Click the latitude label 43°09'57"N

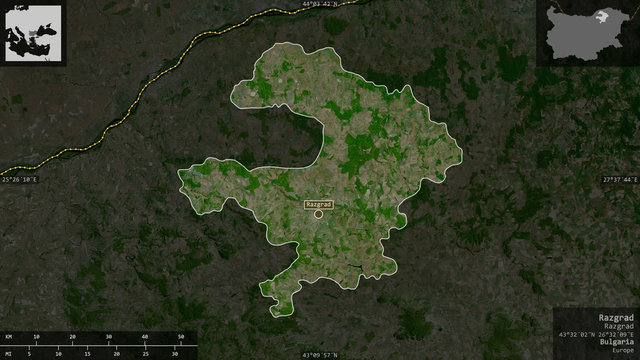click(x=320, y=355)
